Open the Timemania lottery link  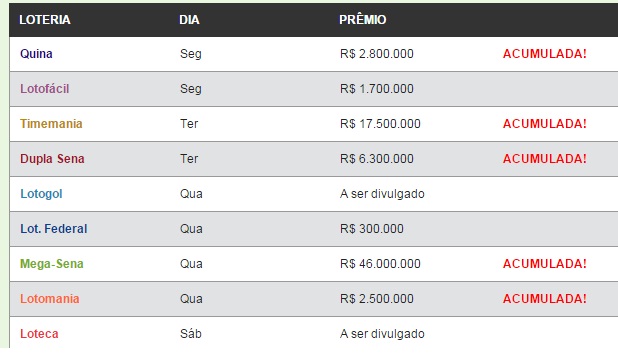click(x=51, y=124)
